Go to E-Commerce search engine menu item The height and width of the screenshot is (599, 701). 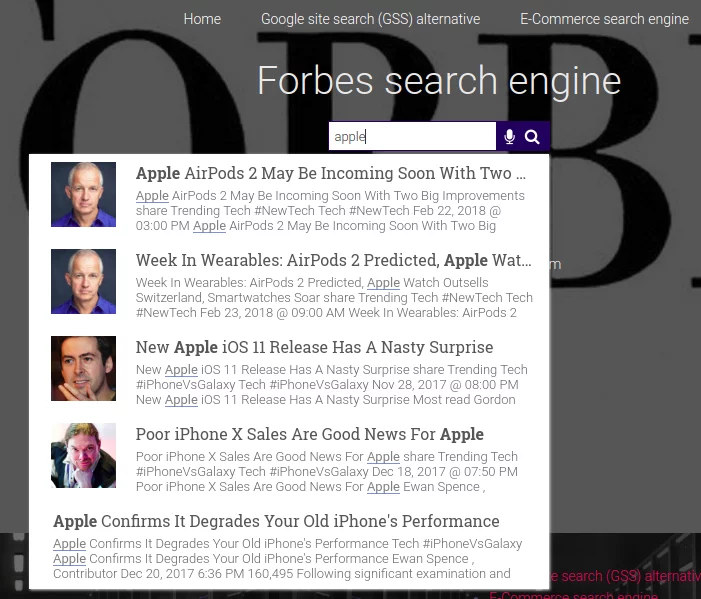pos(604,19)
